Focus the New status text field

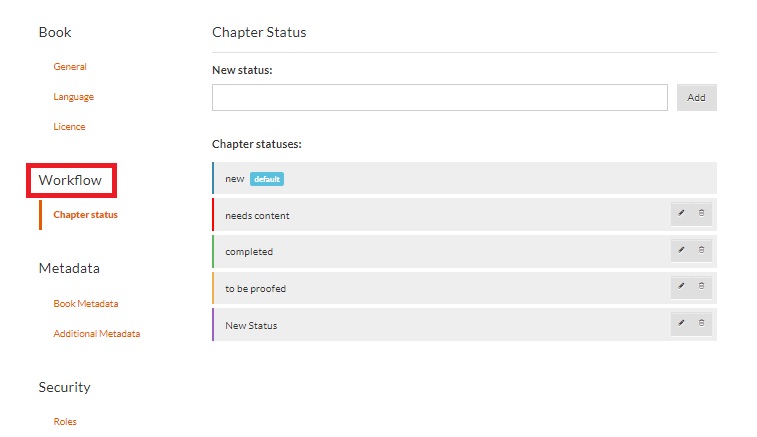pyautogui.click(x=439, y=97)
